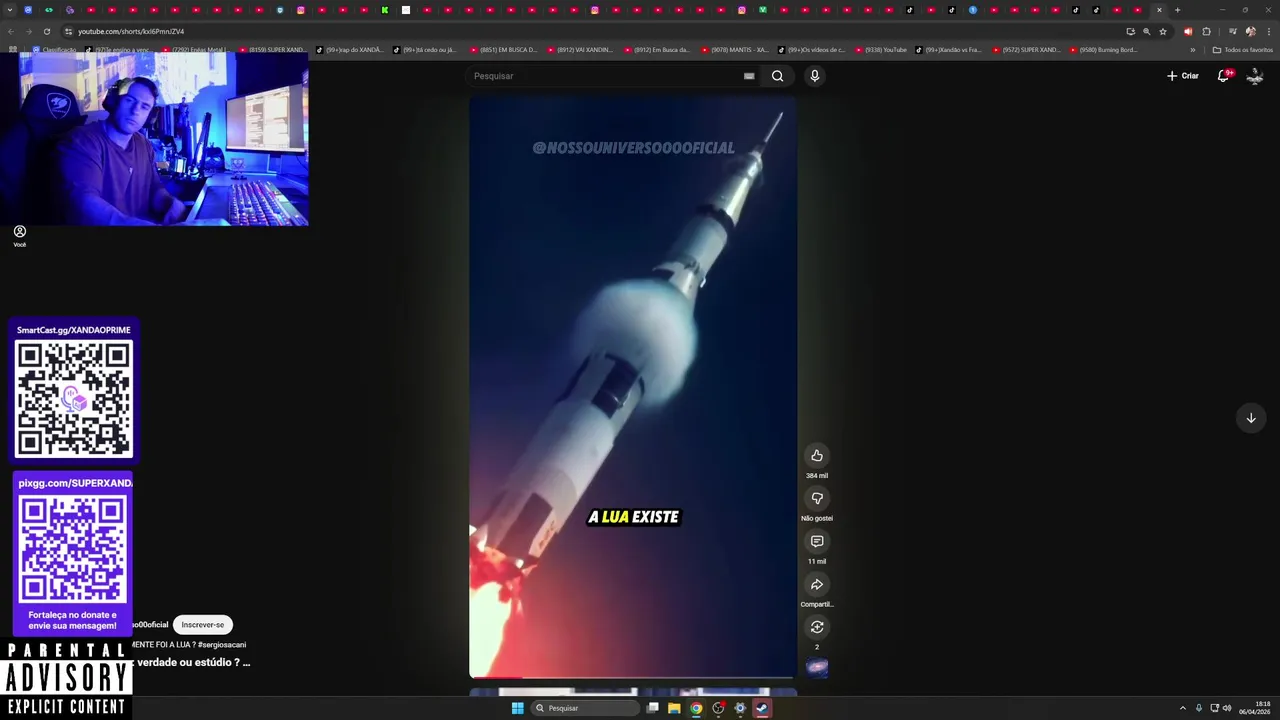Open on-screen keyboard icon in search box
This screenshot has width=1280, height=720.
pos(749,76)
